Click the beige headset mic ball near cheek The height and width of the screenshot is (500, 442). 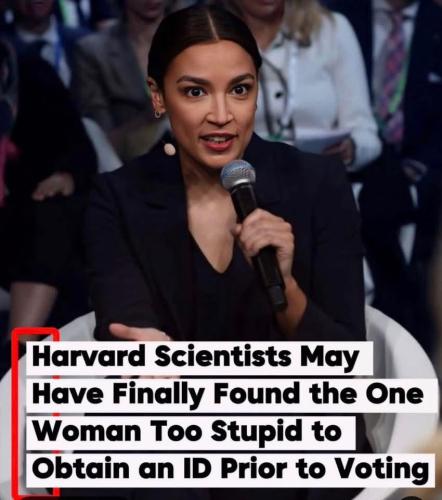pyautogui.click(x=170, y=149)
